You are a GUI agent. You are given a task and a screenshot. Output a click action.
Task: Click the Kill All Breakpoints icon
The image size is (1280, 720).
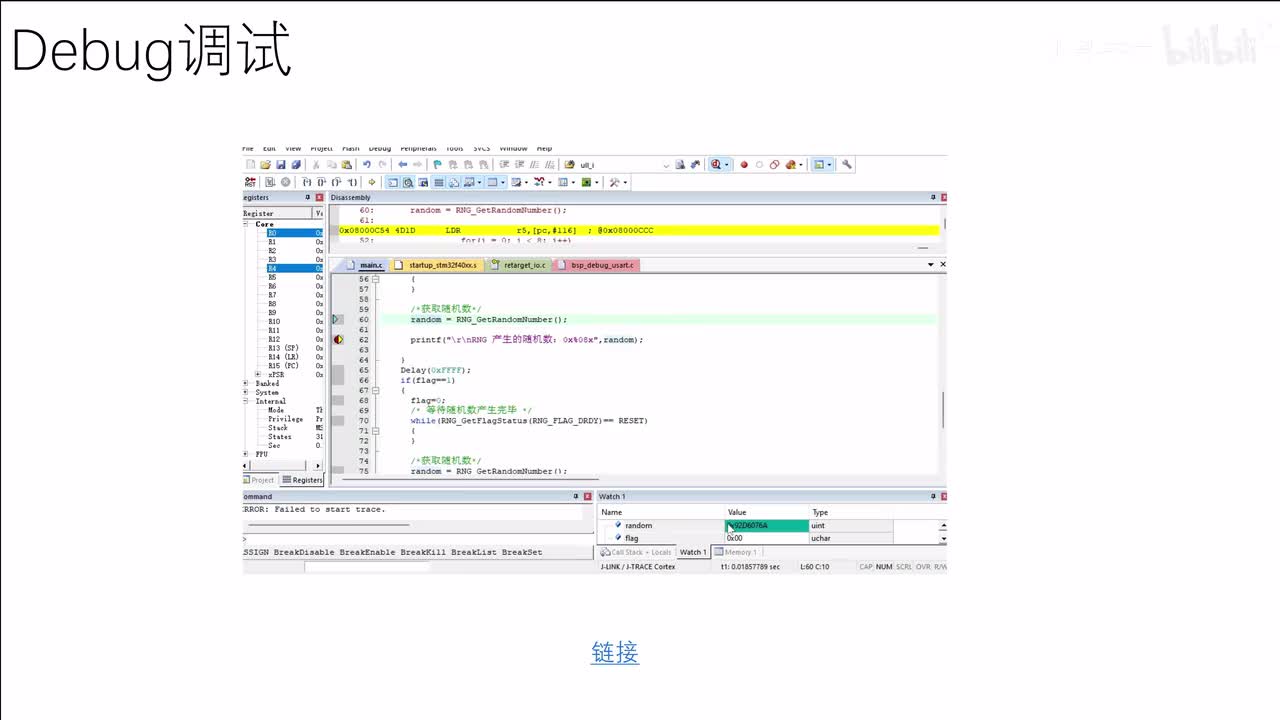click(790, 165)
